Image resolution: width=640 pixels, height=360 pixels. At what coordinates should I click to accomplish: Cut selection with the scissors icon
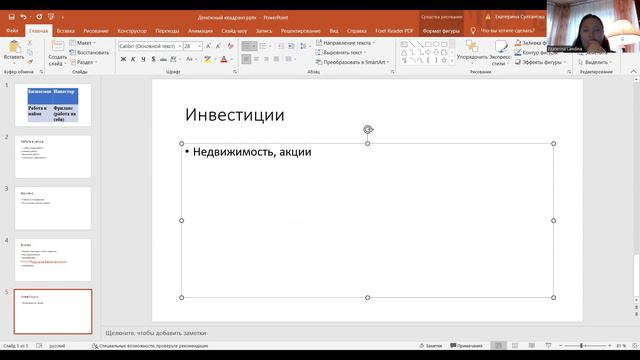(x=30, y=42)
